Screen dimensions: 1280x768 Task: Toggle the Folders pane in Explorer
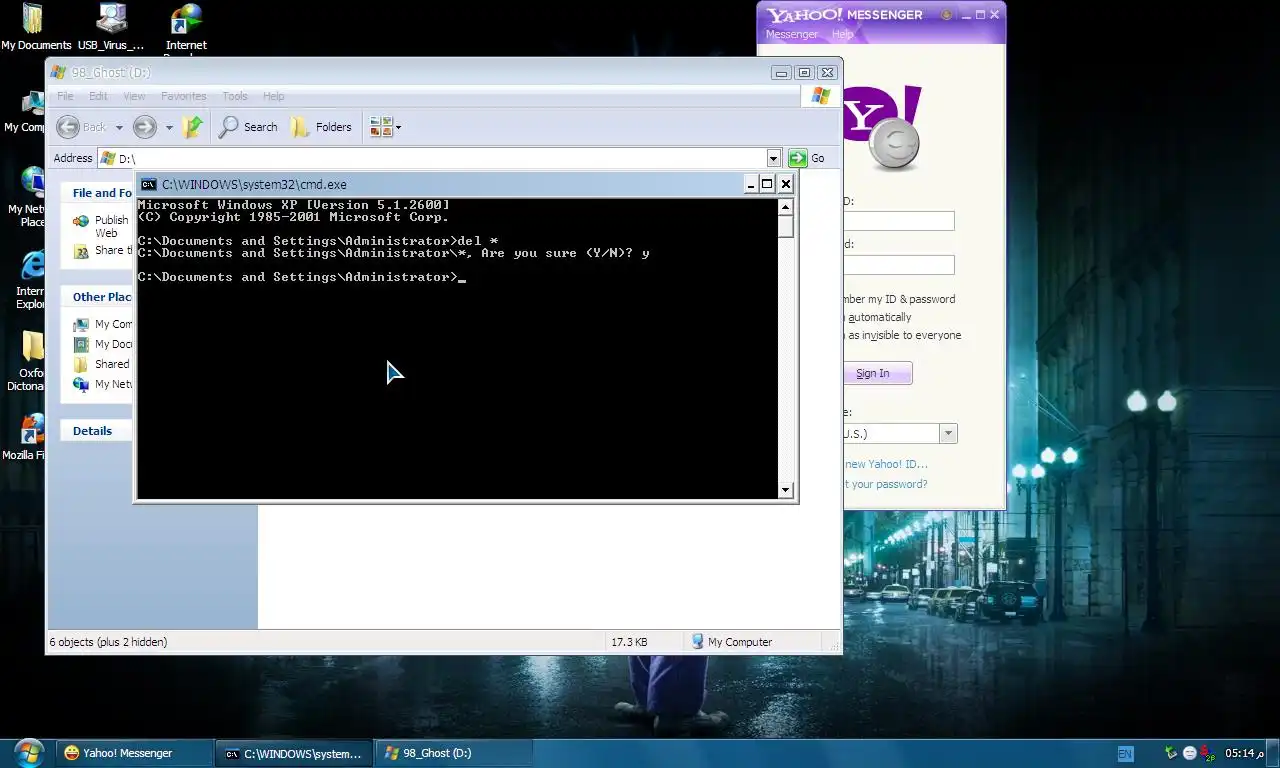coord(321,127)
